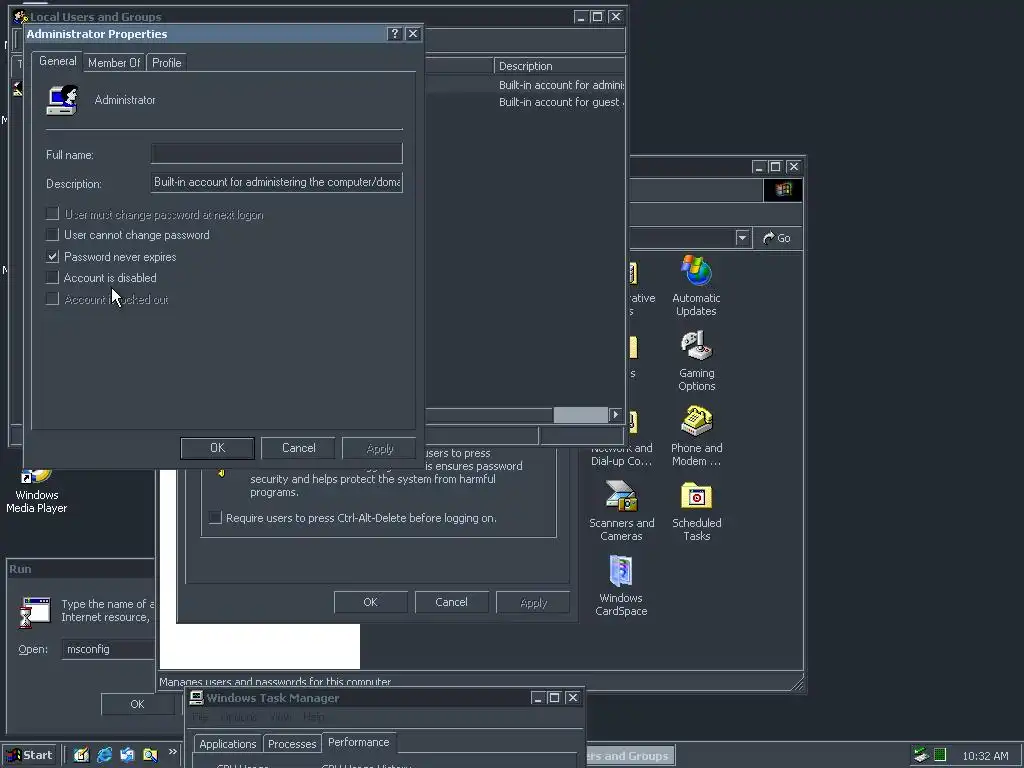The width and height of the screenshot is (1024, 768).
Task: Click Apply in Administrator Properties
Action: [x=379, y=448]
